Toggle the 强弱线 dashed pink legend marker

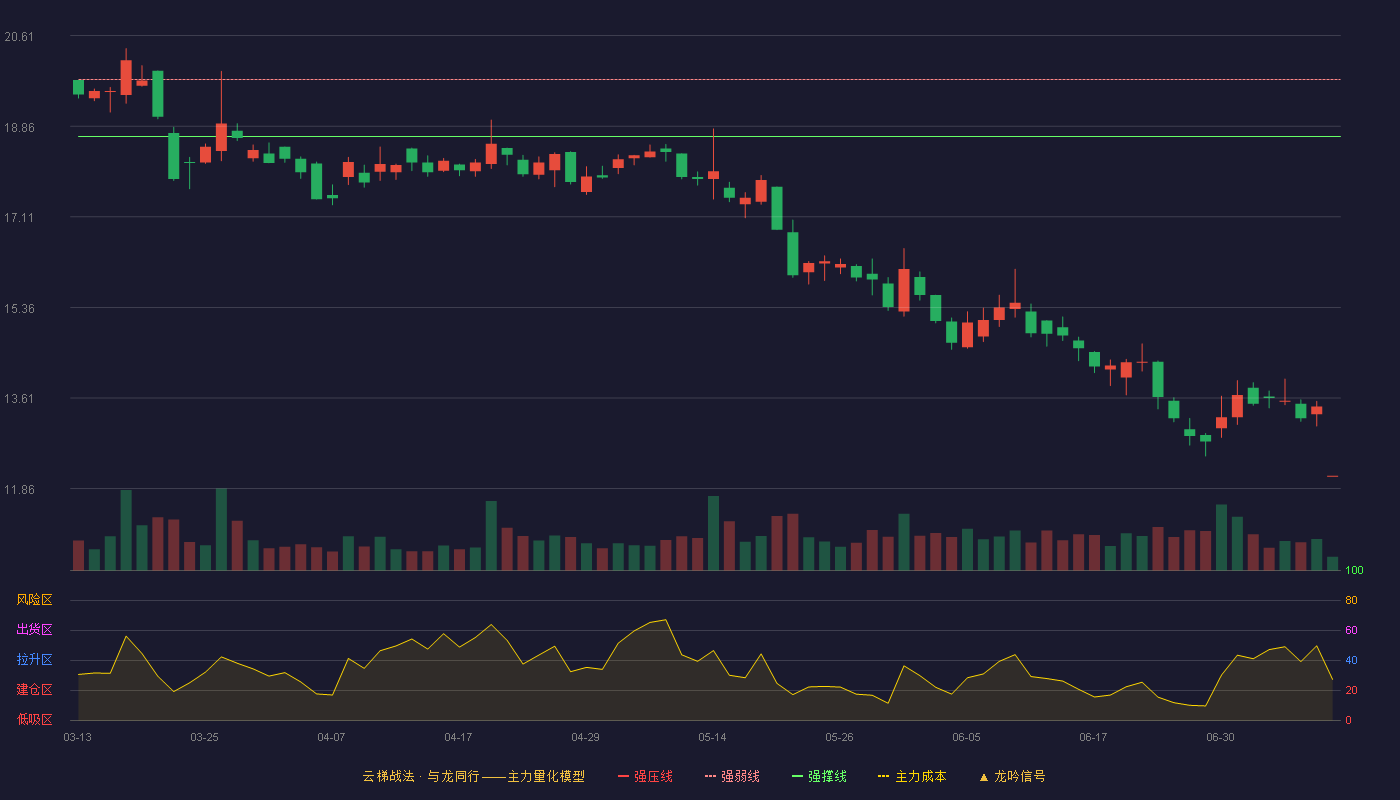(x=711, y=776)
